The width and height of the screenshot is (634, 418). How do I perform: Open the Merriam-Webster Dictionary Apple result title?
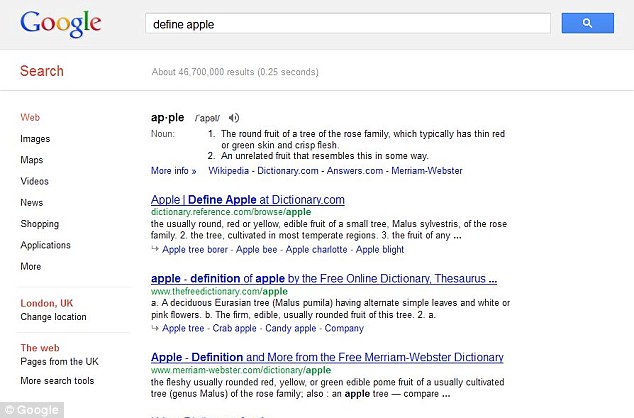327,357
